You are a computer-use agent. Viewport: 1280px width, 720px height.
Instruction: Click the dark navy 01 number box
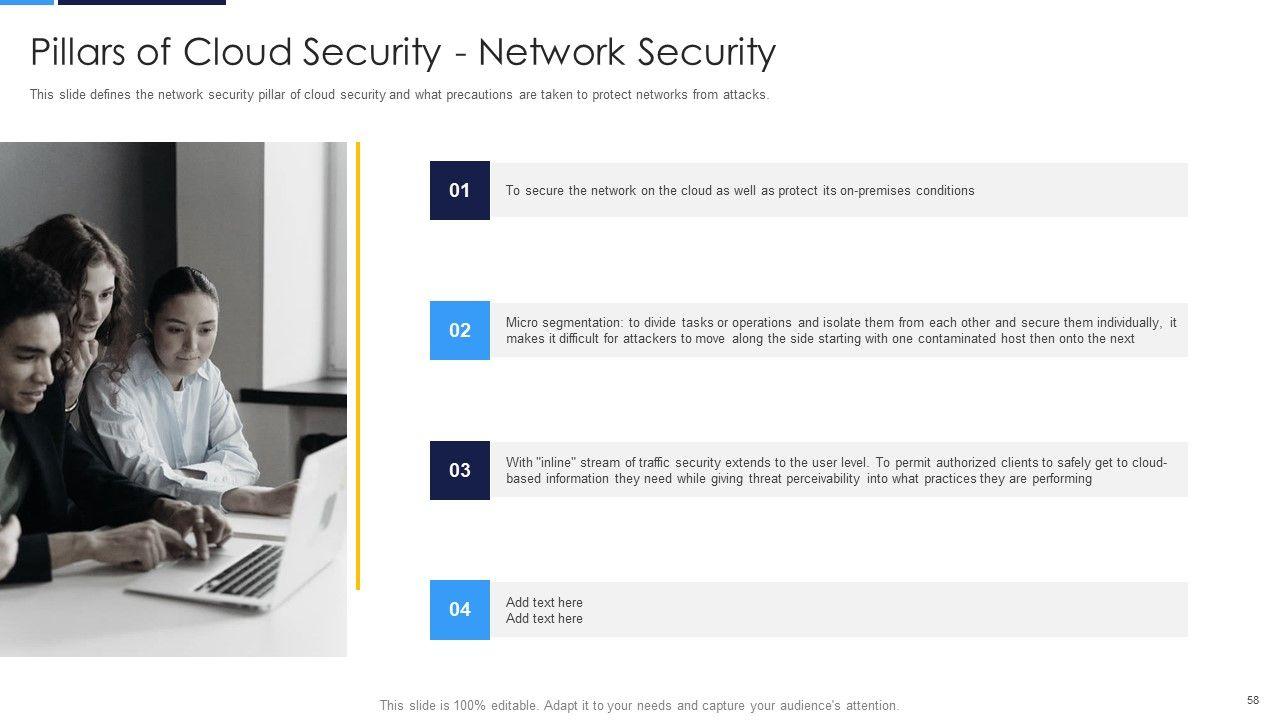click(x=460, y=190)
